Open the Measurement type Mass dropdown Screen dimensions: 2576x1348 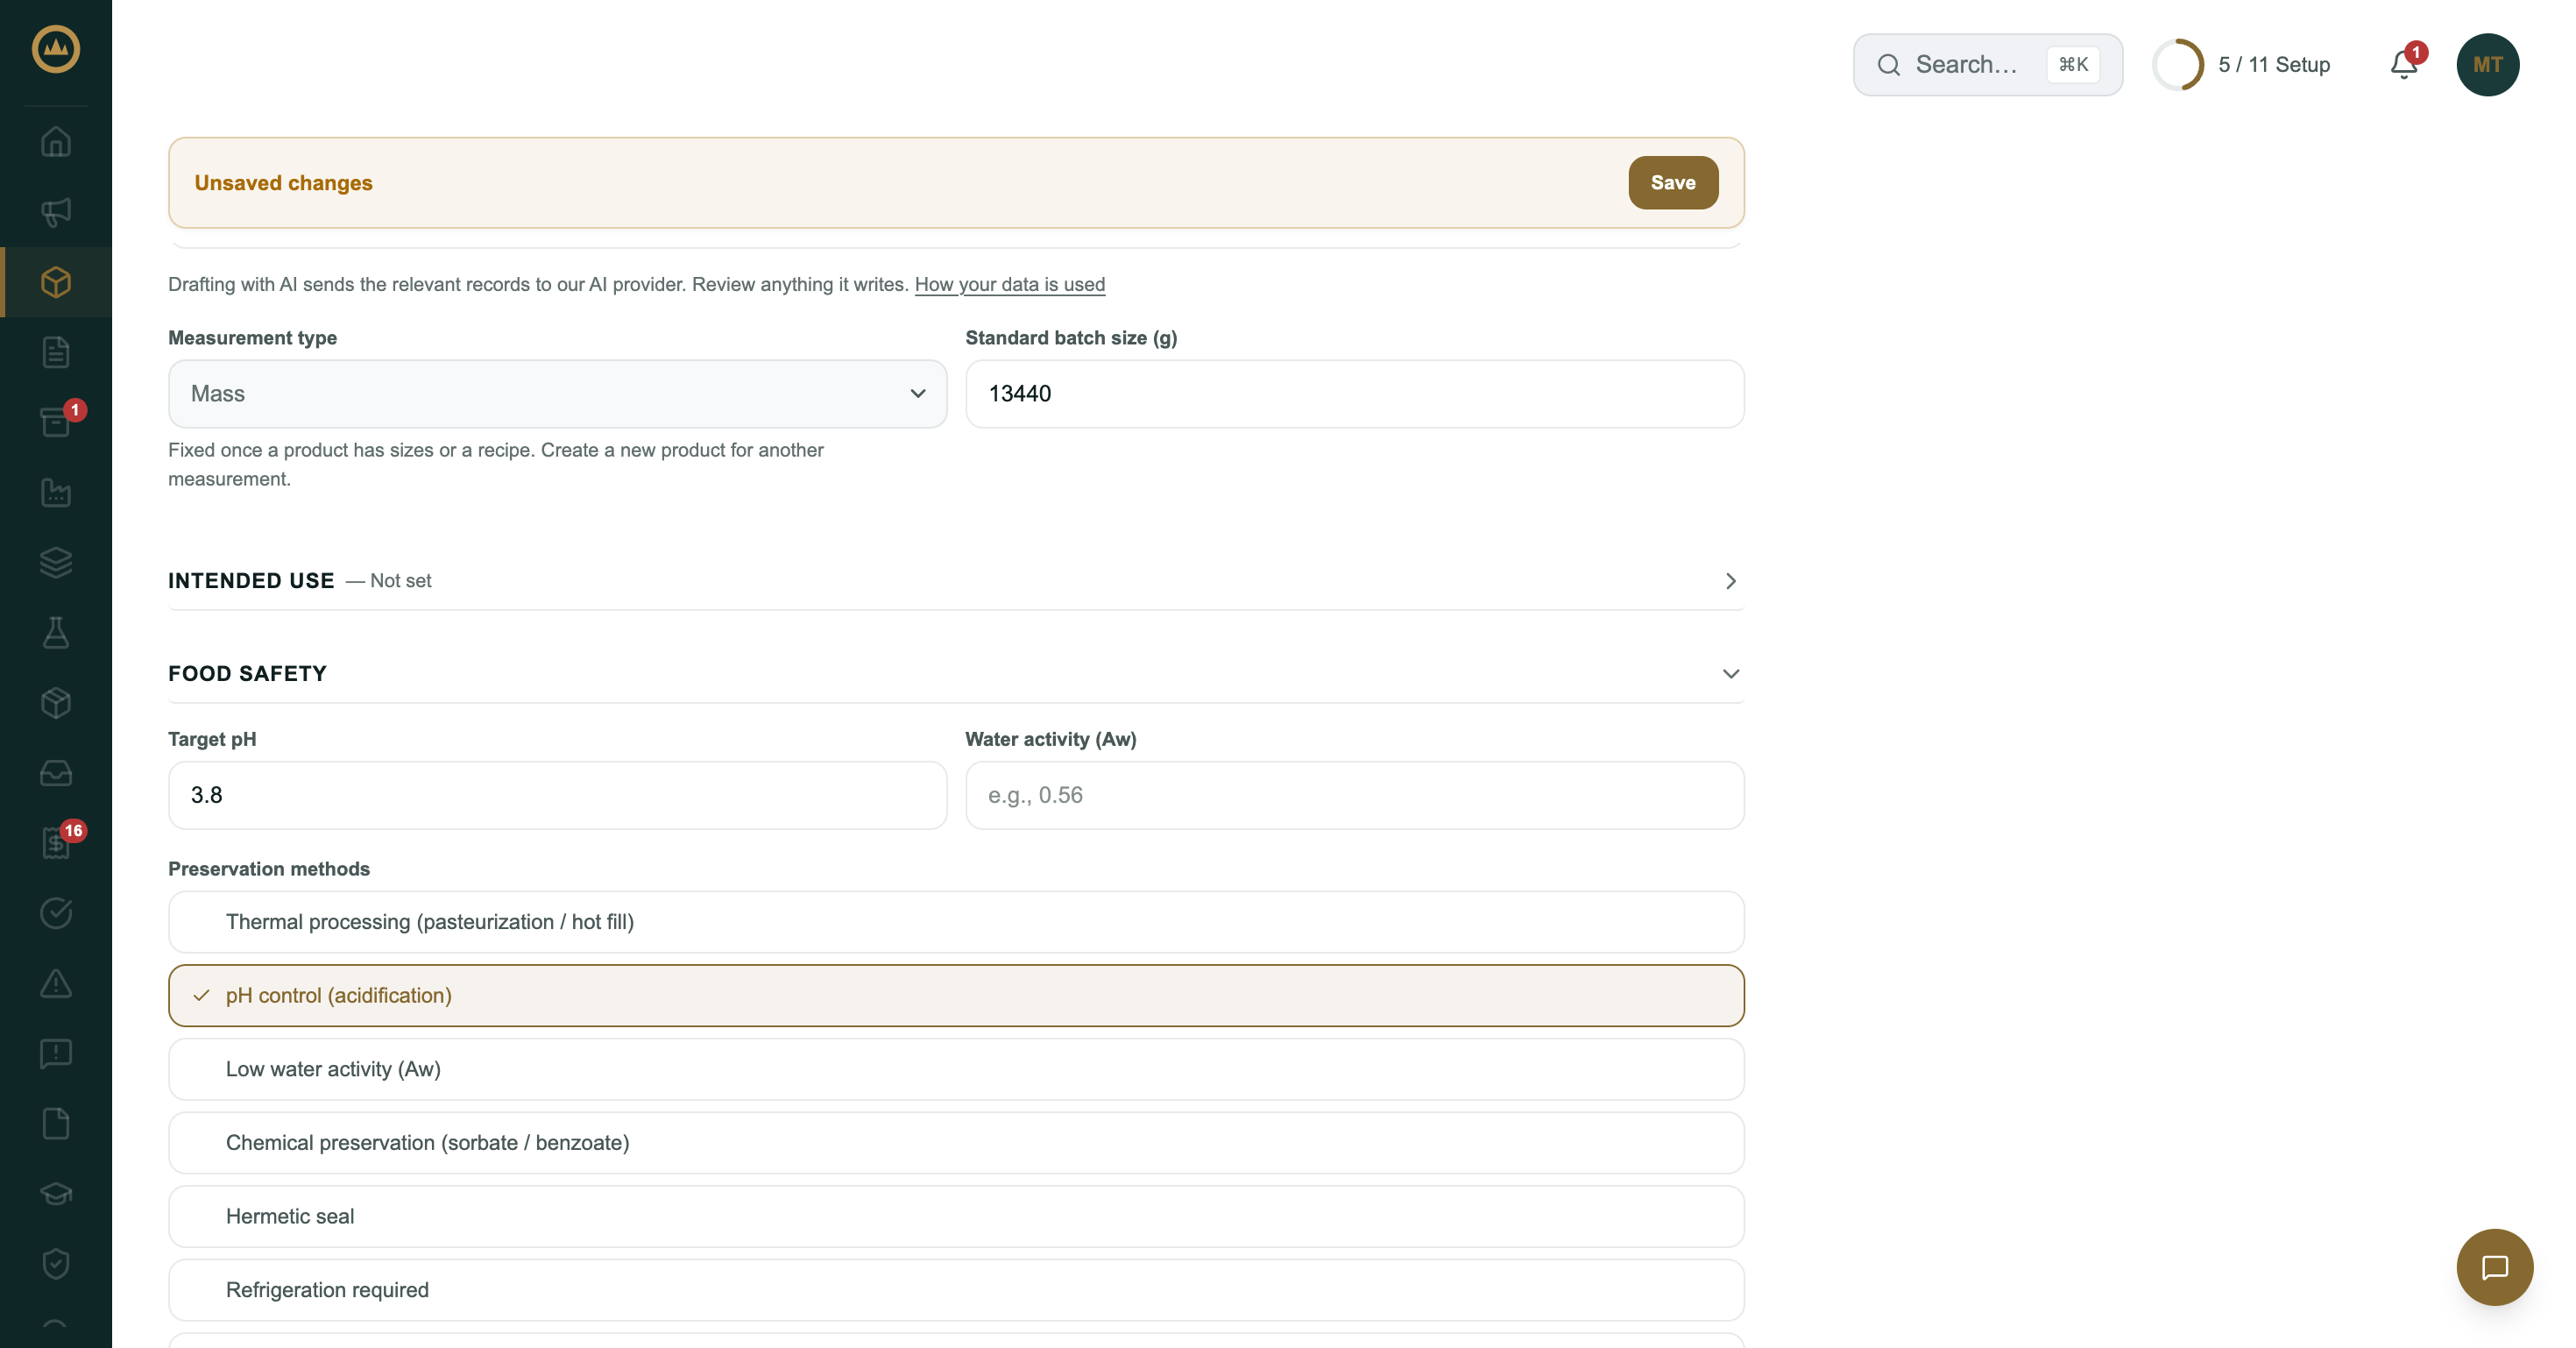click(x=557, y=394)
